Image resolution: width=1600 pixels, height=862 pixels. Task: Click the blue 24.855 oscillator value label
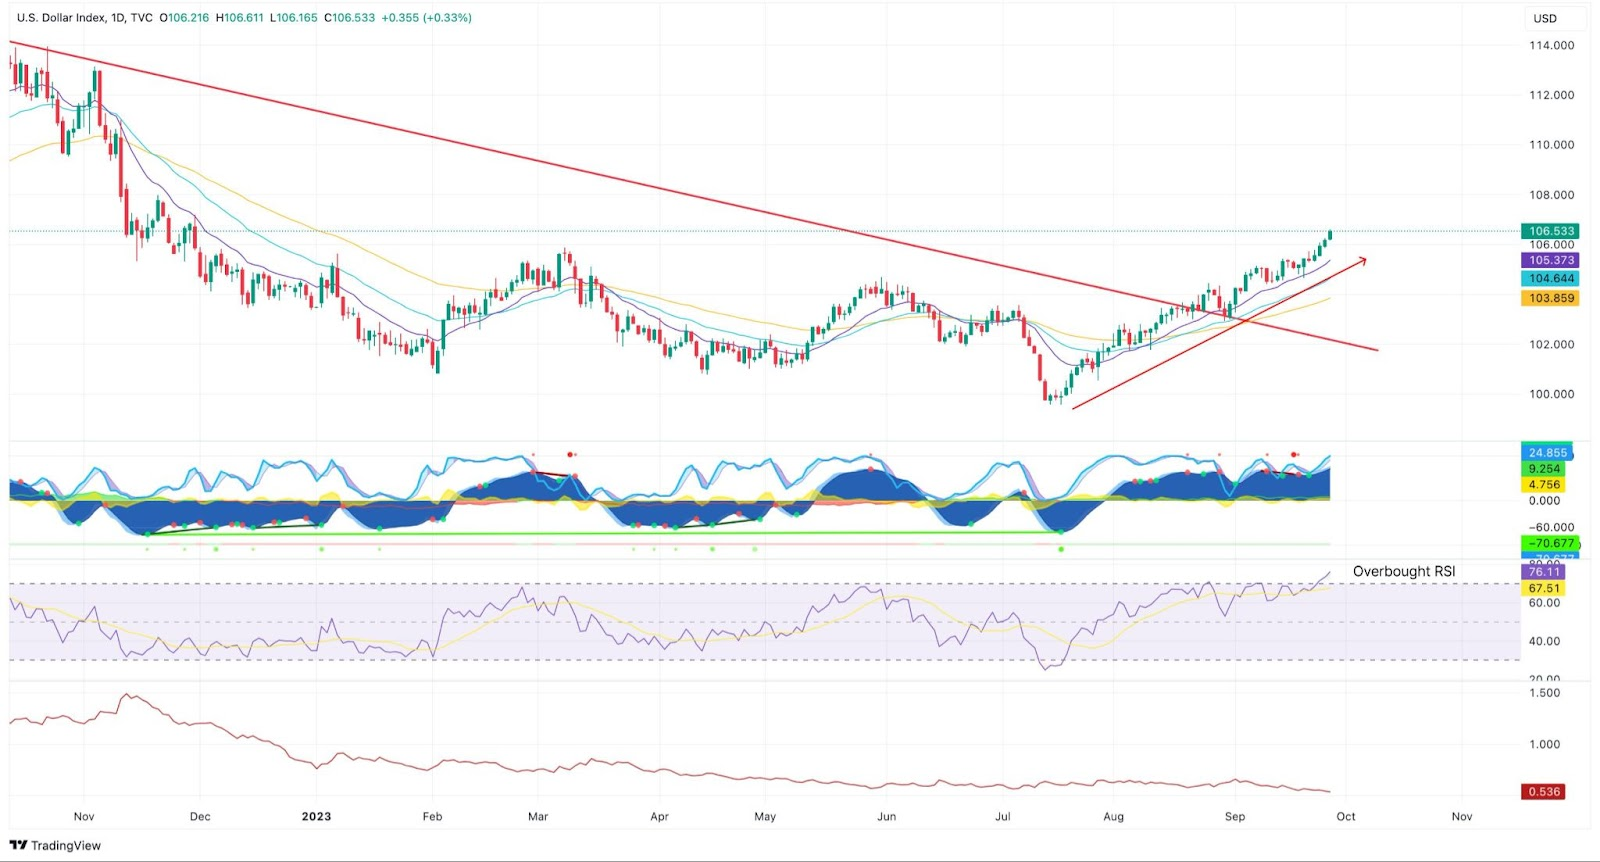coord(1547,453)
